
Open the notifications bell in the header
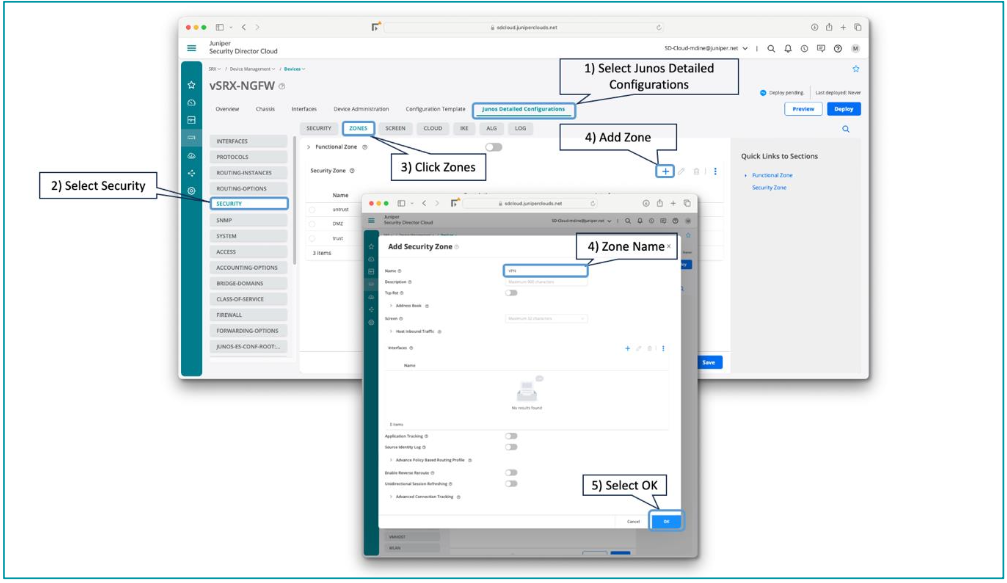[x=788, y=48]
